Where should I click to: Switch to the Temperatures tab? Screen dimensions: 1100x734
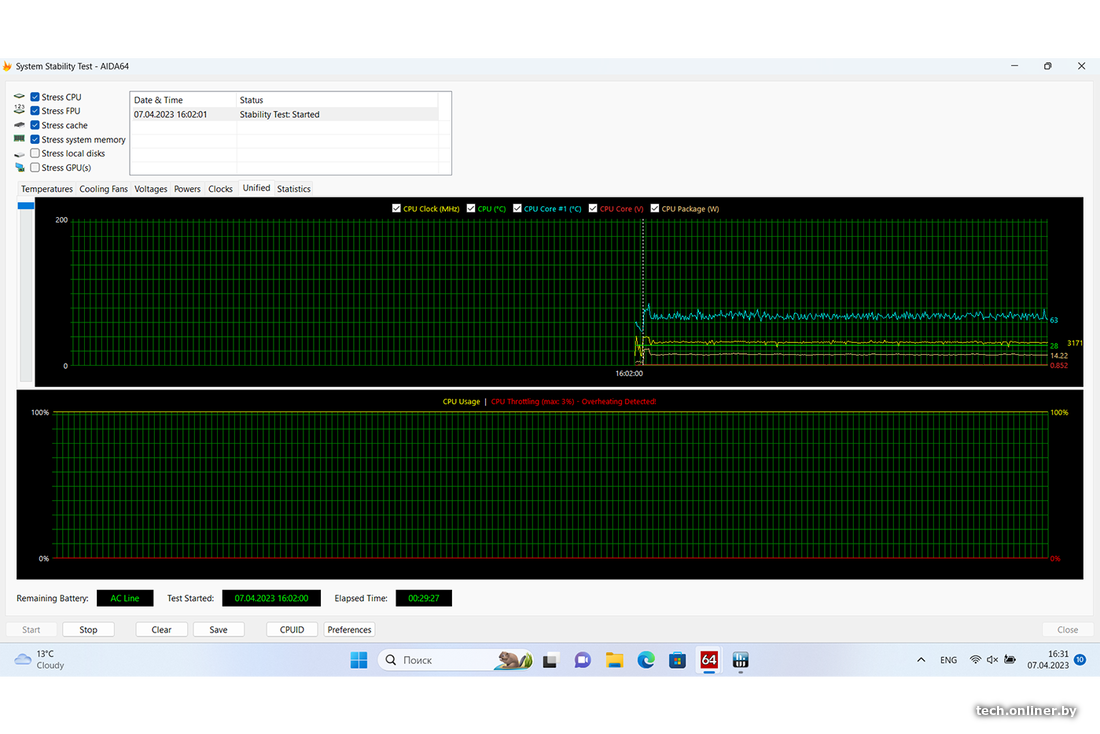47,189
